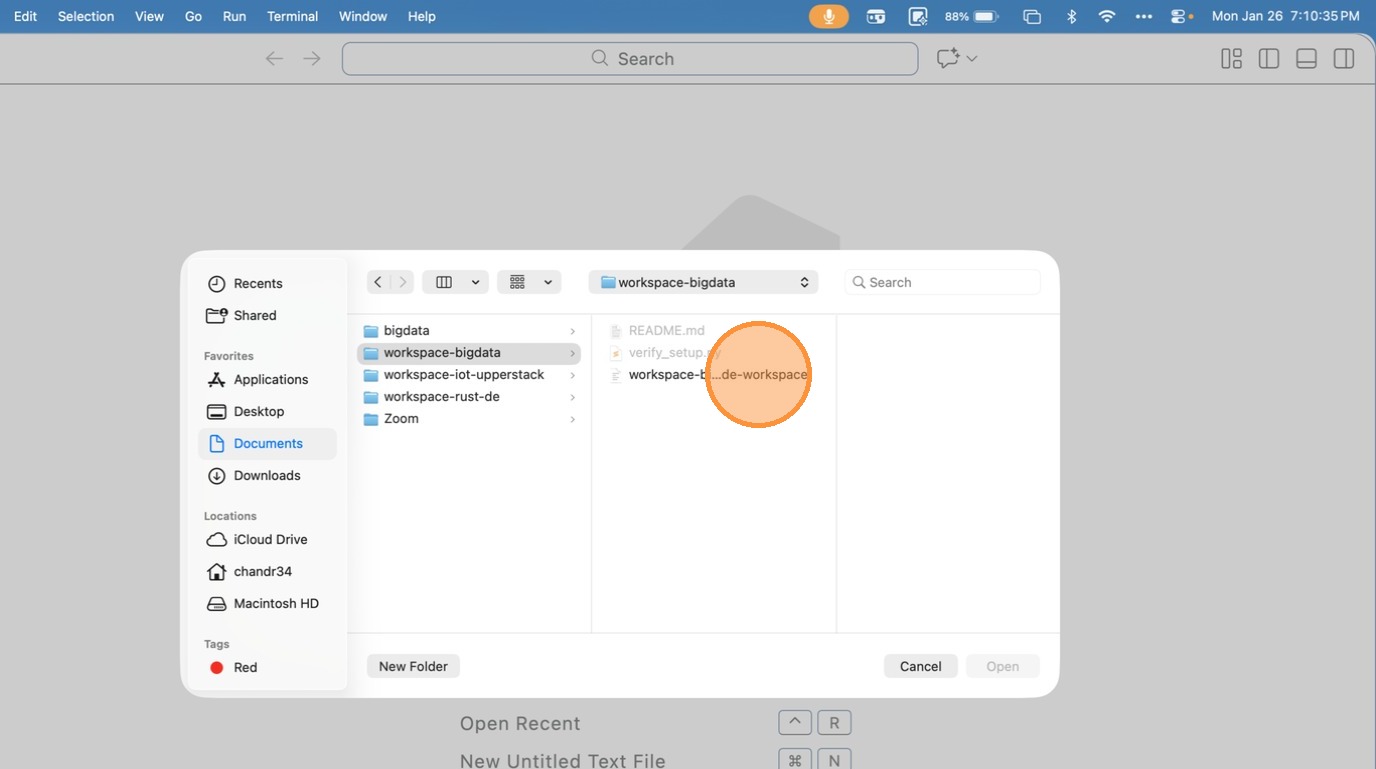The width and height of the screenshot is (1376, 769).
Task: Click the column view icon button
Action: 444,282
